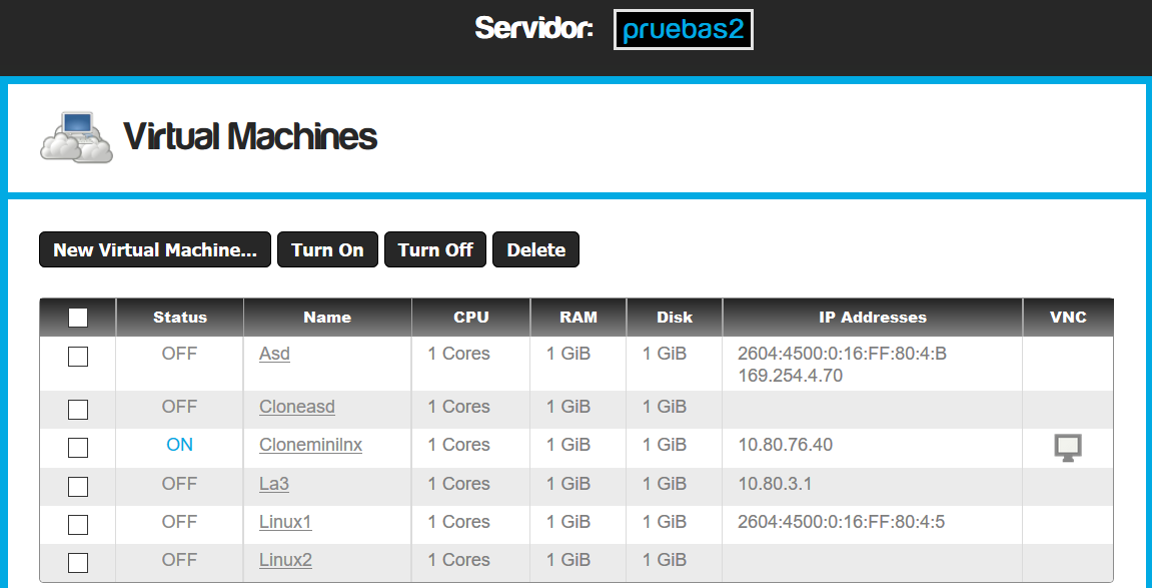
Task: Click the Virtual Machines cloud computer icon
Action: tap(76, 137)
